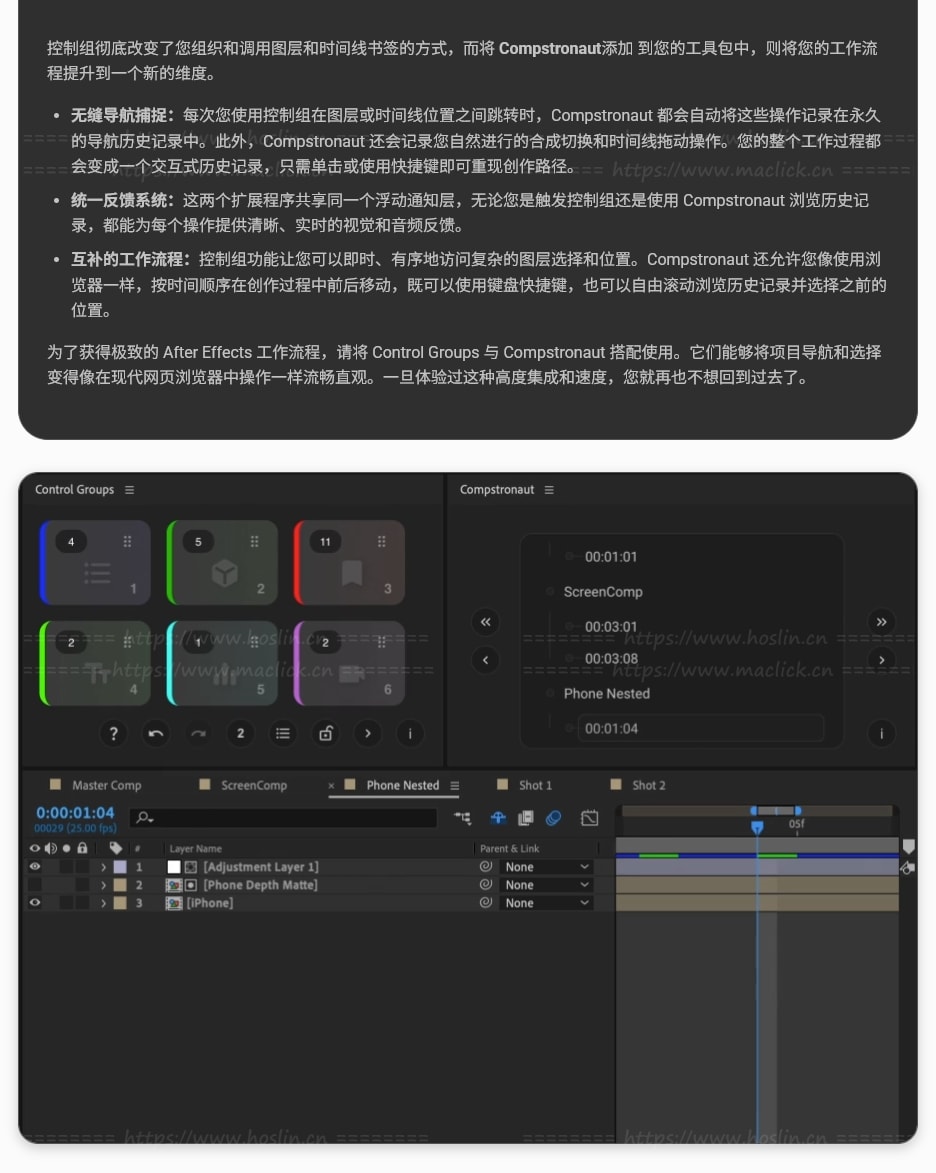
Task: Select history entry 00:01:01
Action: (611, 557)
